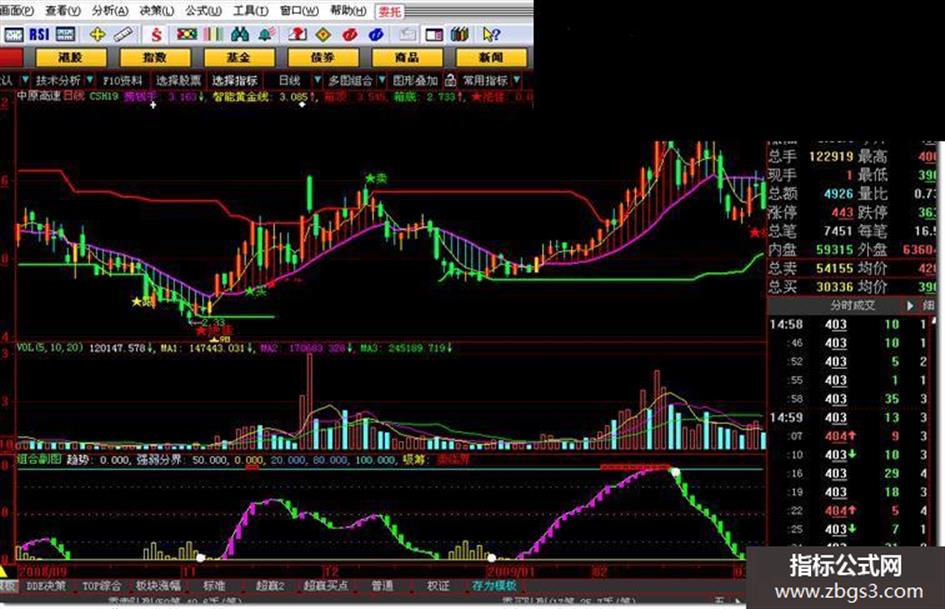Open the alarm bell alert icon

coord(267,34)
